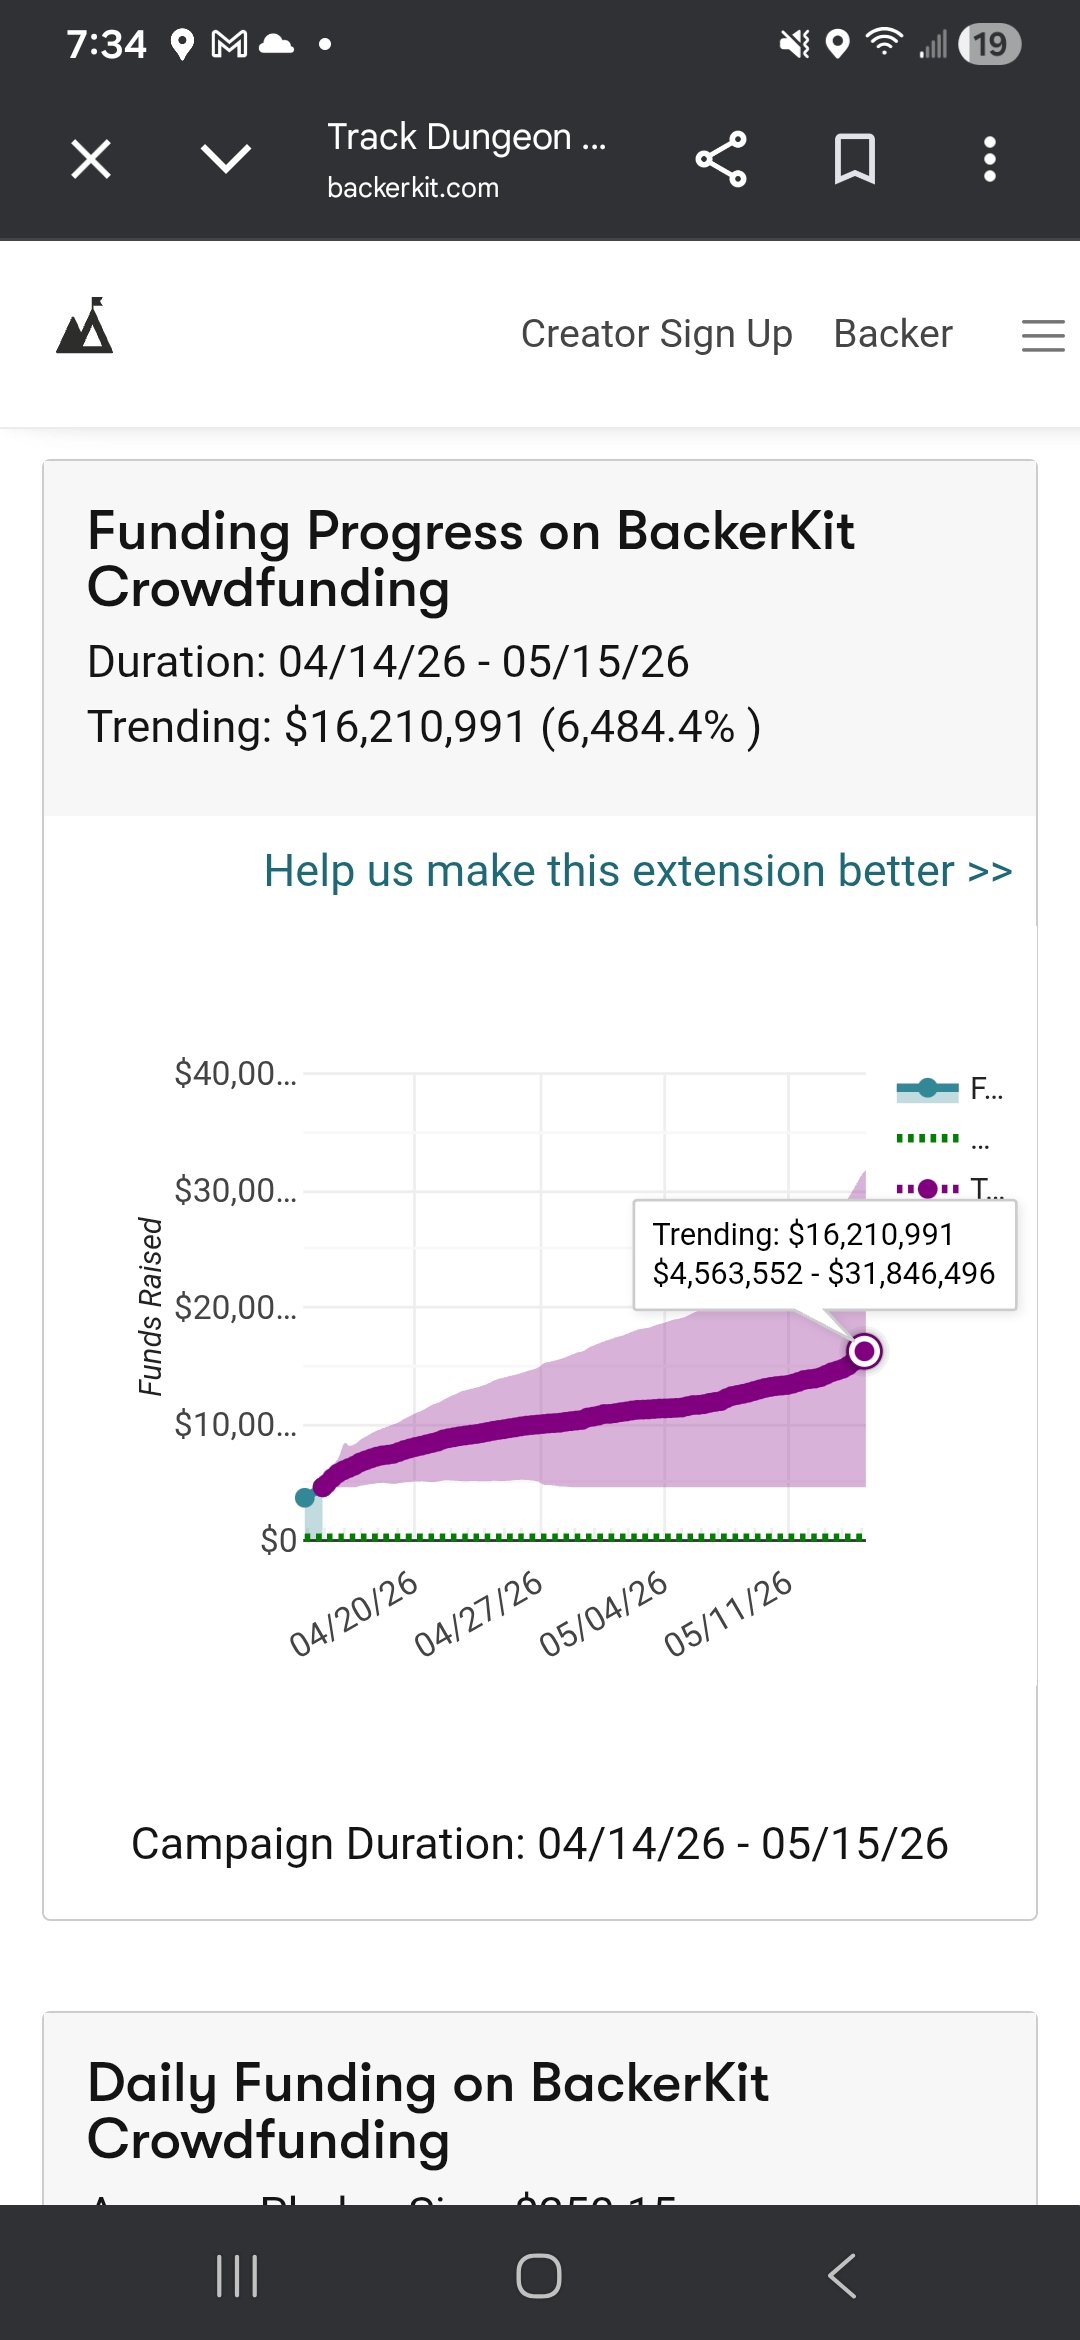Screen dimensions: 1080x2340
Task: Close the in-app browser tab
Action: pos(91,159)
